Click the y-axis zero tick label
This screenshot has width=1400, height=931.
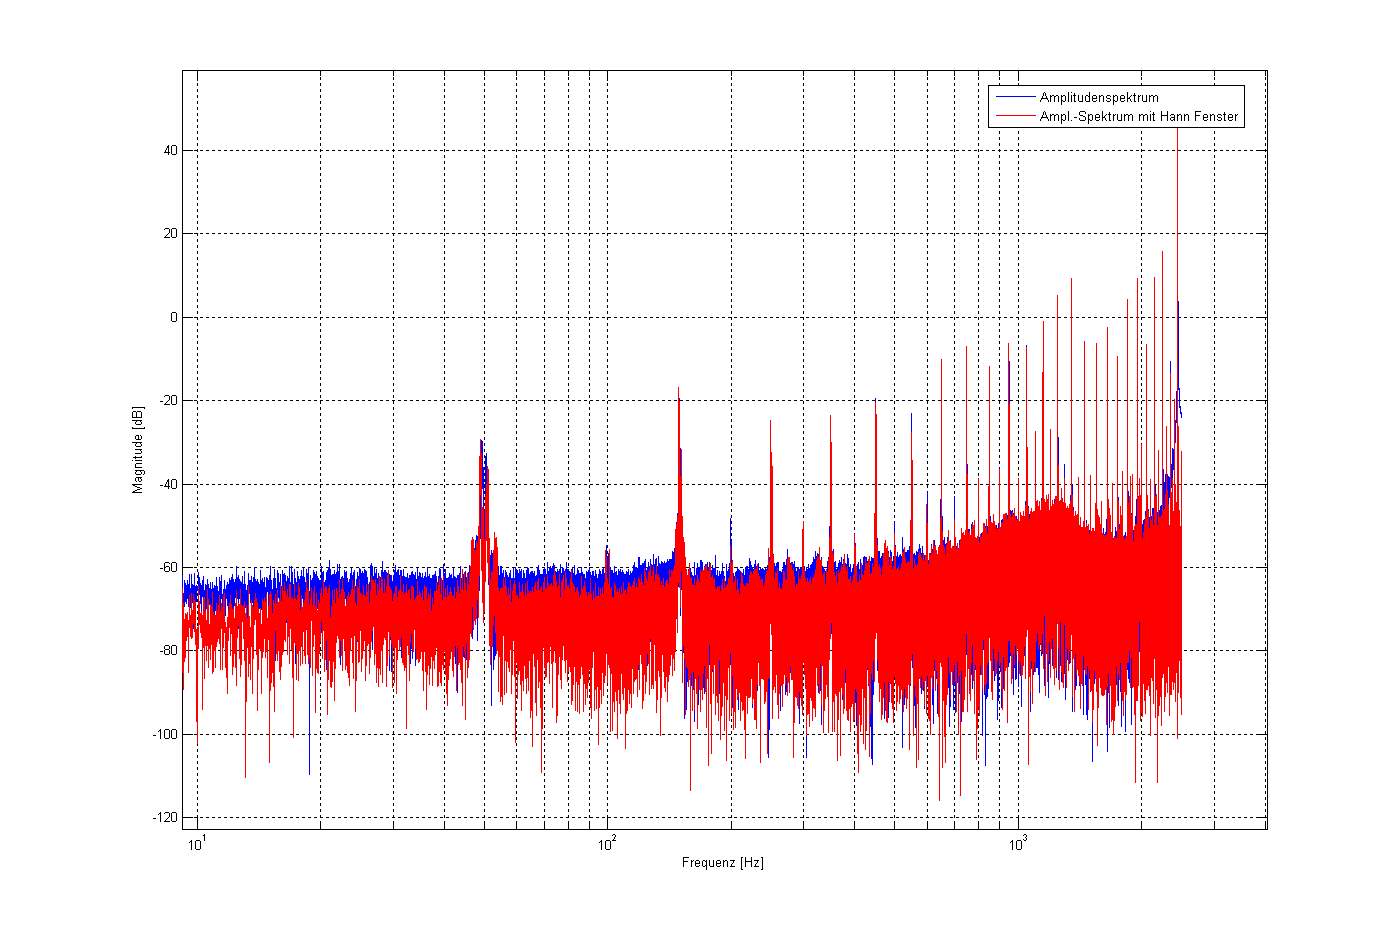click(x=174, y=317)
